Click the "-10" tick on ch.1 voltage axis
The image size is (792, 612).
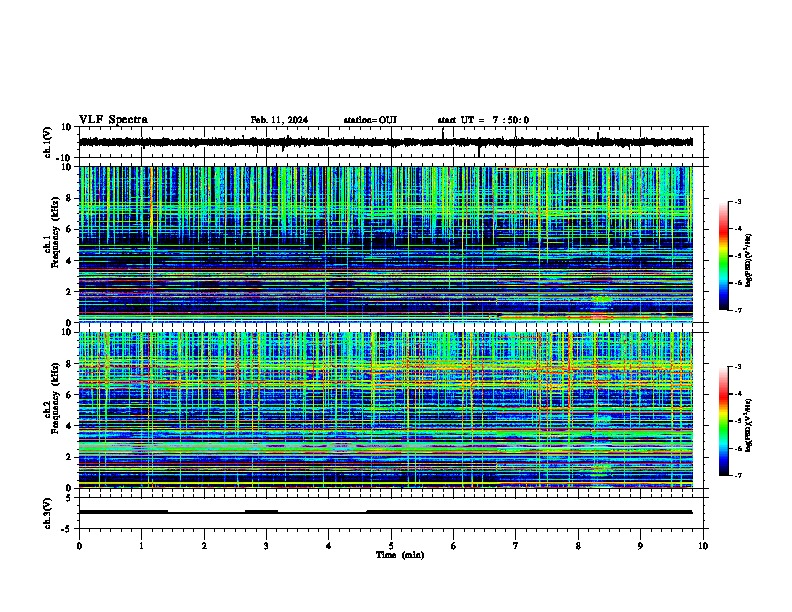coord(65,158)
